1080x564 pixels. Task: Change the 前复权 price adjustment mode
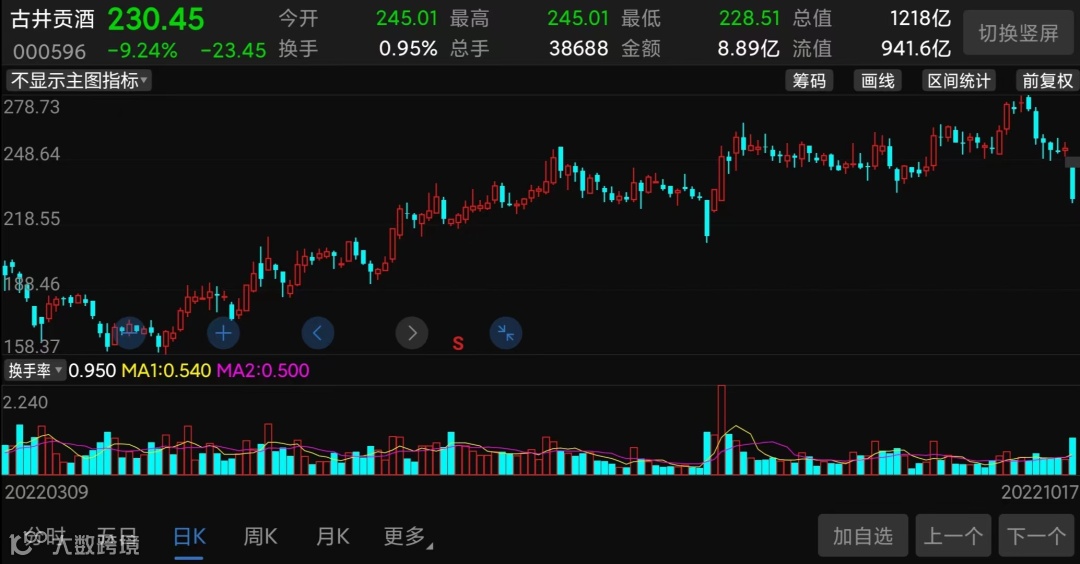[1048, 81]
